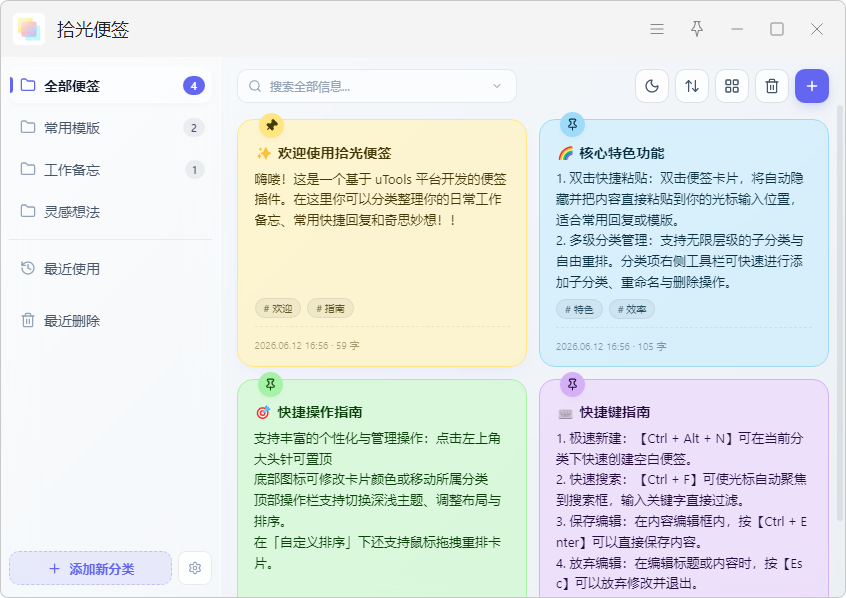Image resolution: width=846 pixels, height=598 pixels.
Task: Click the 欢迎使用拾光便签 note title
Action: click(x=335, y=153)
